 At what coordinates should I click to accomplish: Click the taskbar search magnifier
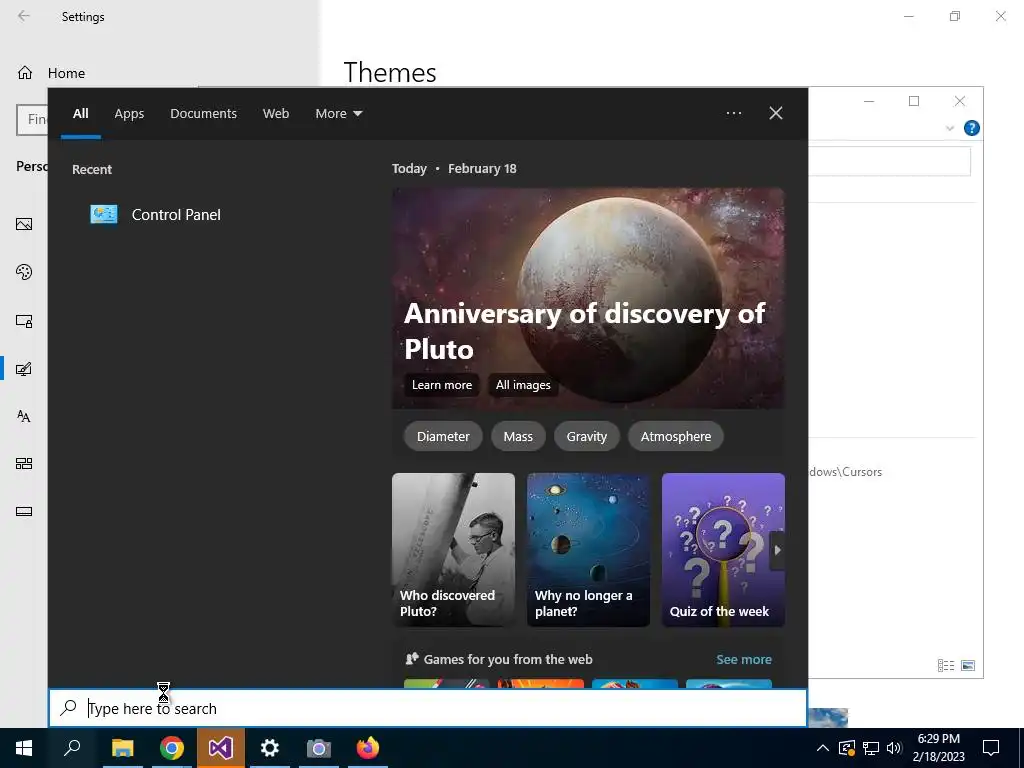(72, 748)
